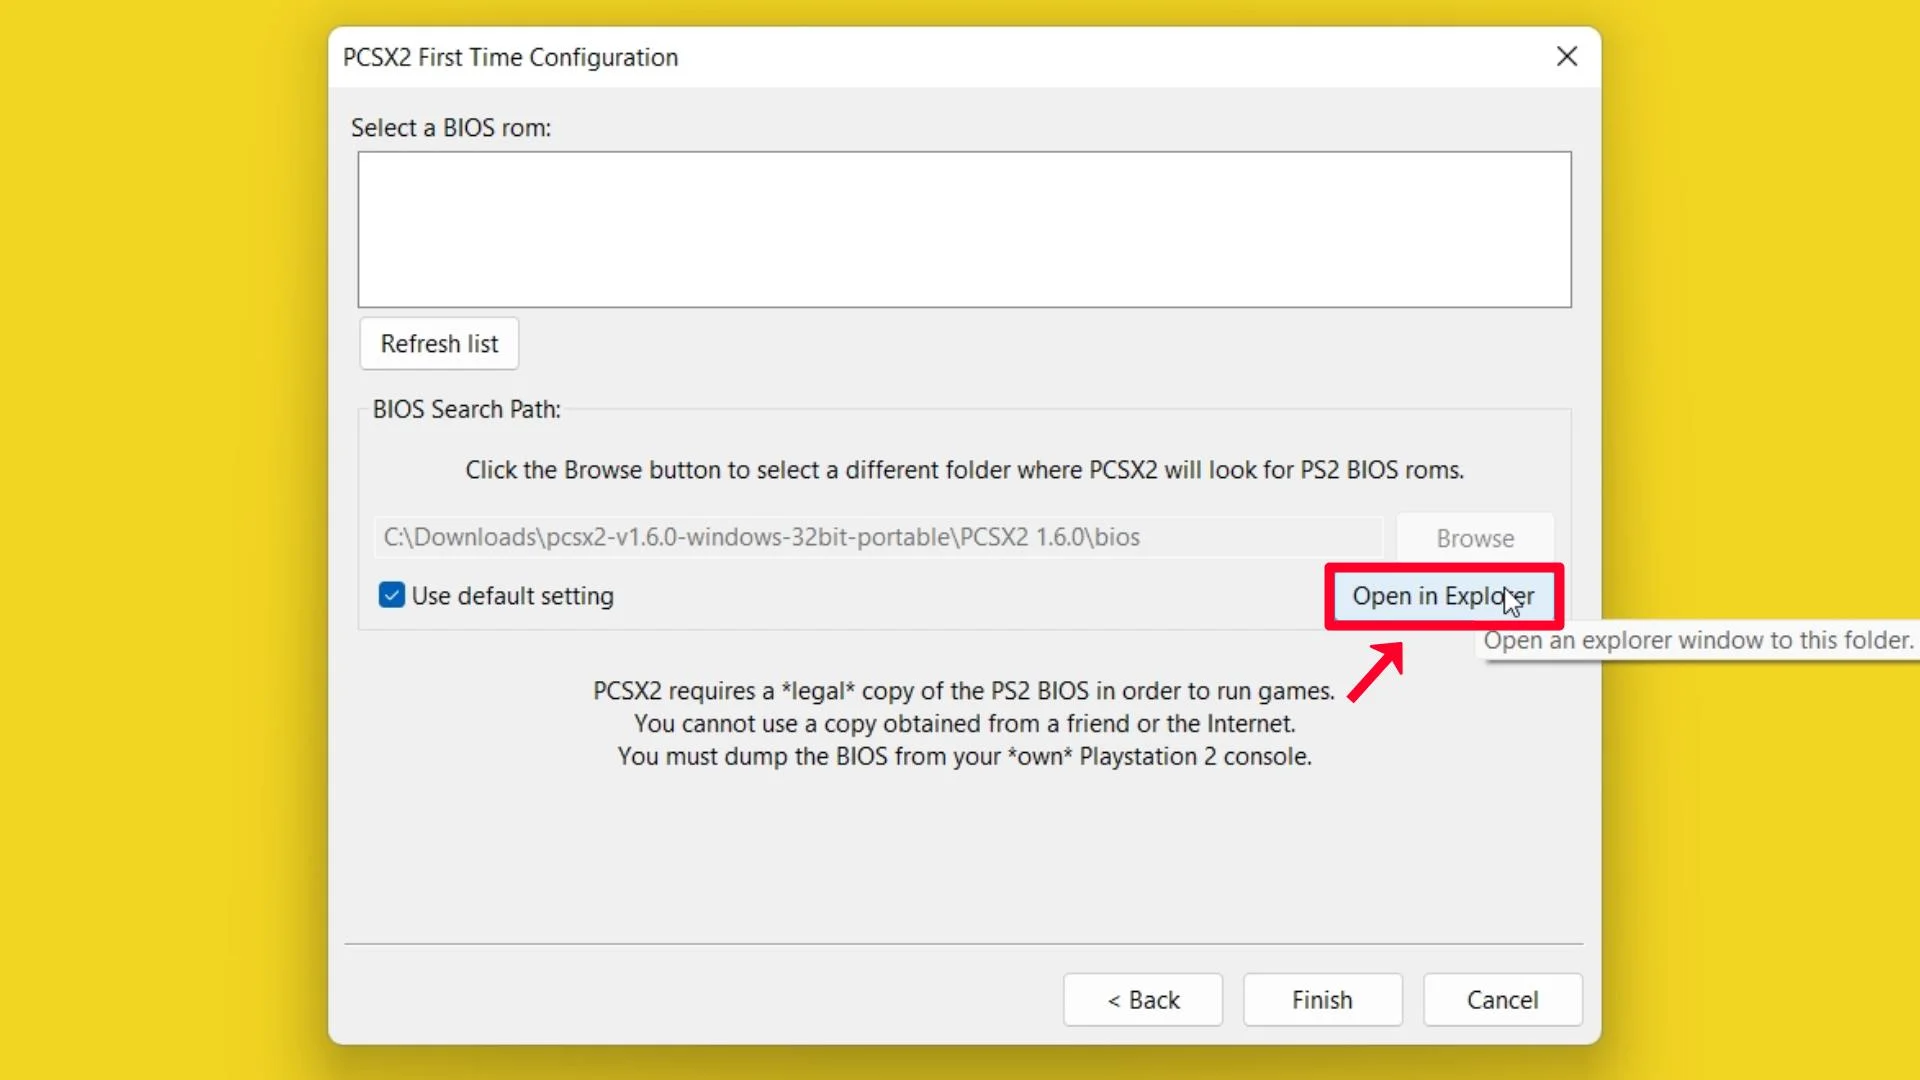Click the legal copy BIOS notice text
1920x1080 pixels.
pos(964,691)
